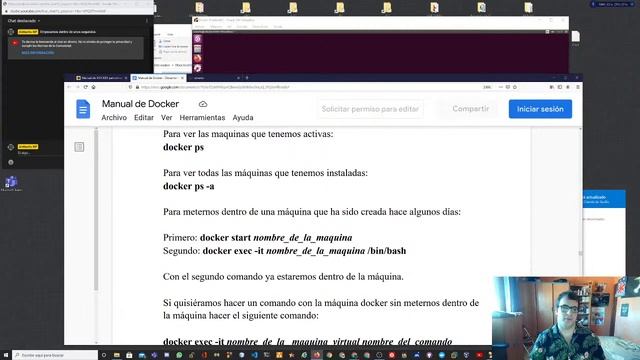The height and width of the screenshot is (360, 640).
Task: Click the Windows taskbar search box
Action: click(55, 355)
